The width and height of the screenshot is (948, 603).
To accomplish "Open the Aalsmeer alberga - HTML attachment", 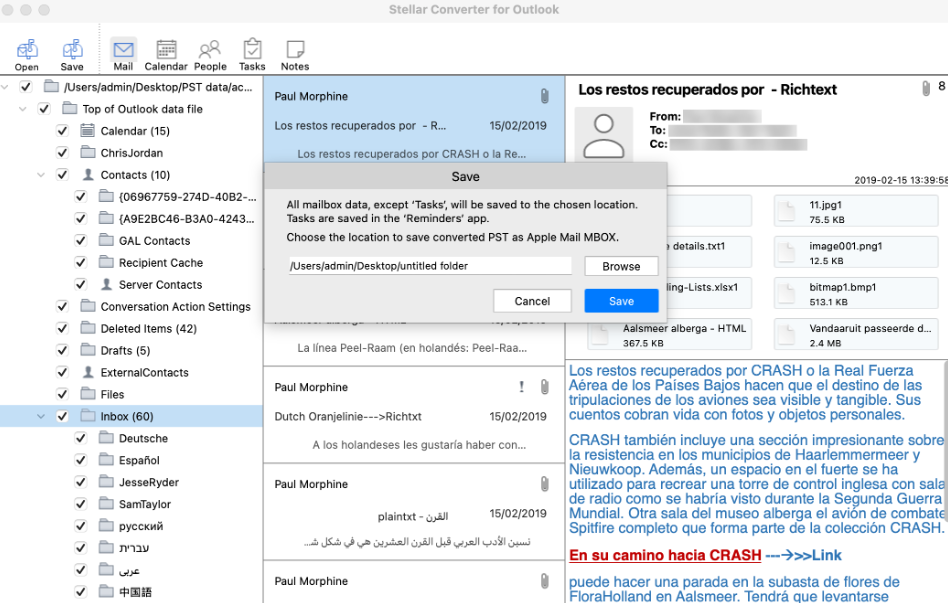I will pyautogui.click(x=670, y=334).
